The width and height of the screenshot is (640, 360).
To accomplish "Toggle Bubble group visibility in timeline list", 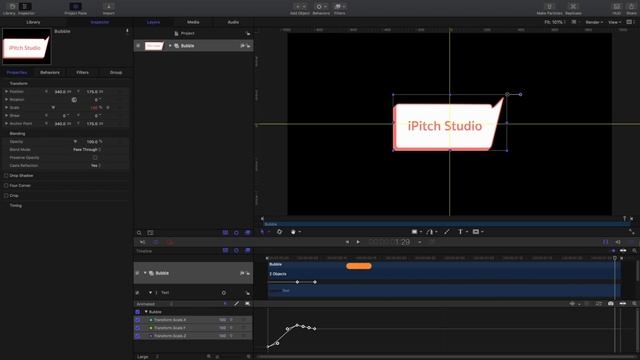I will [138, 273].
